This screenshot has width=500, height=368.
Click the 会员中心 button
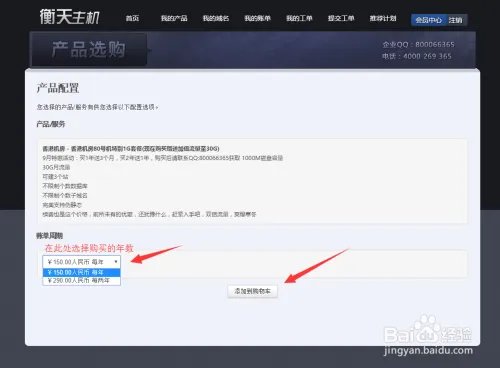(x=428, y=20)
